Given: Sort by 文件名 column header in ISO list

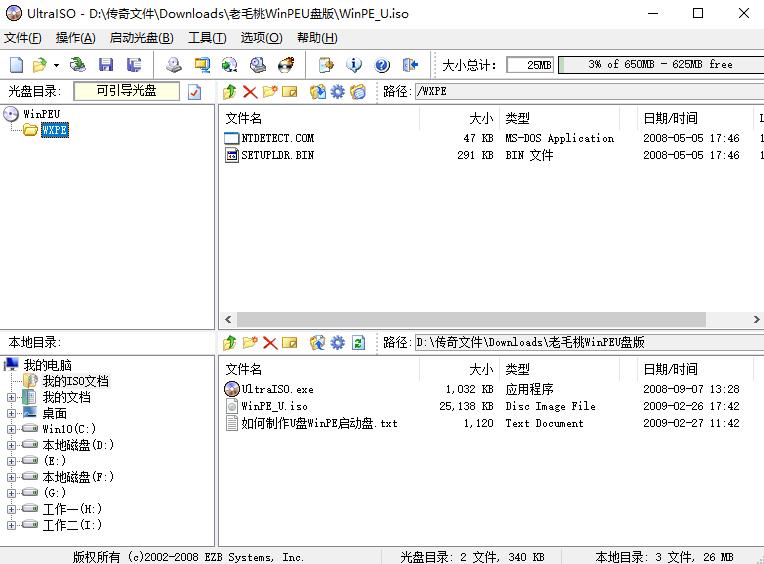Looking at the screenshot, I should (318, 118).
